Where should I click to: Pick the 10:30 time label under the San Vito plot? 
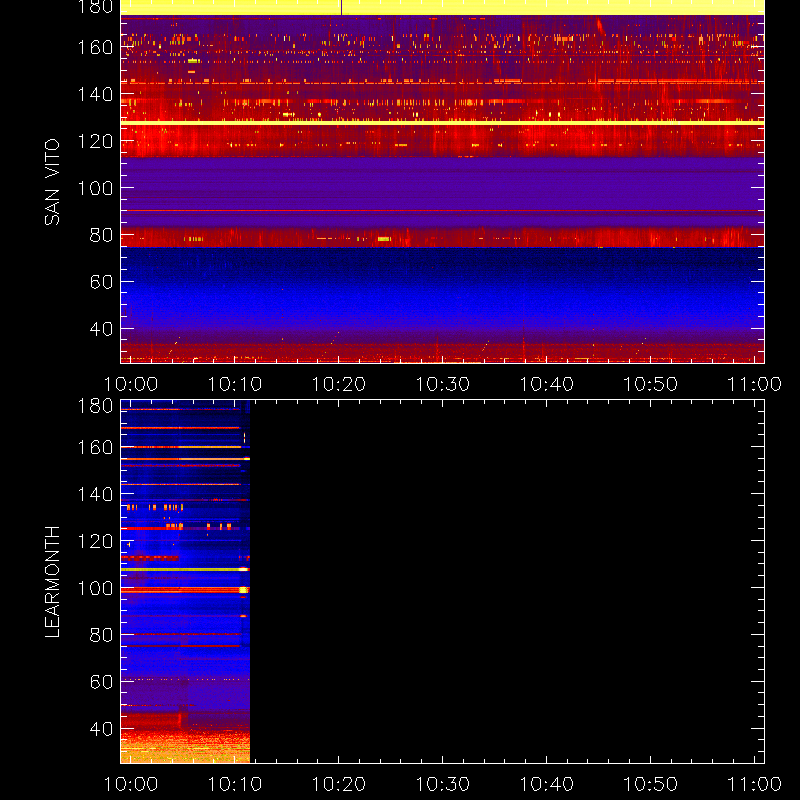[442, 384]
